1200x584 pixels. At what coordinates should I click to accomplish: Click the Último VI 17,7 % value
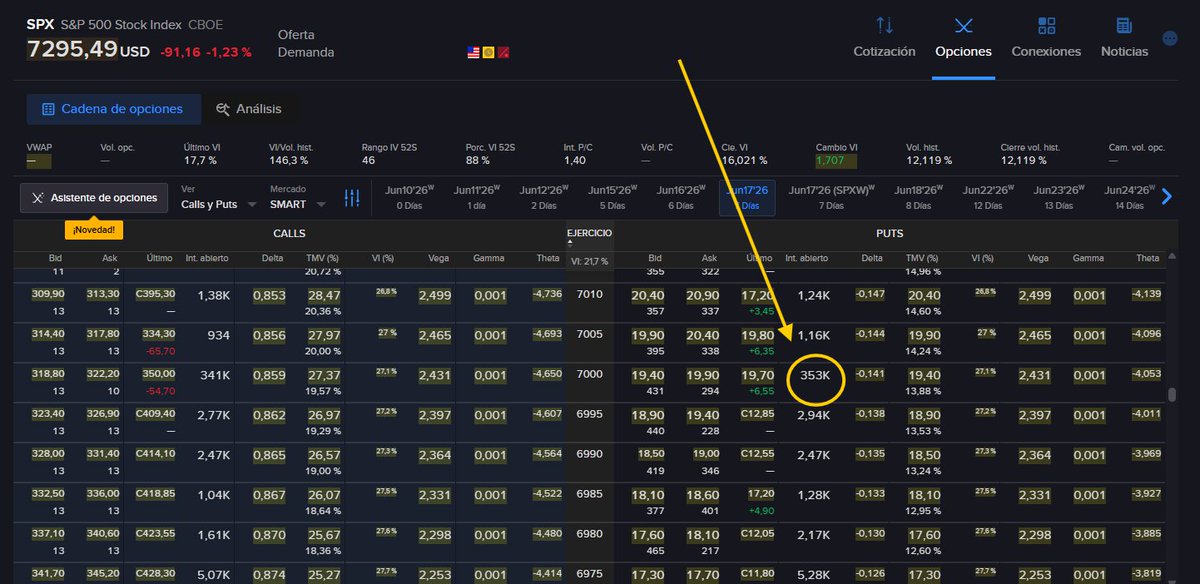200,160
